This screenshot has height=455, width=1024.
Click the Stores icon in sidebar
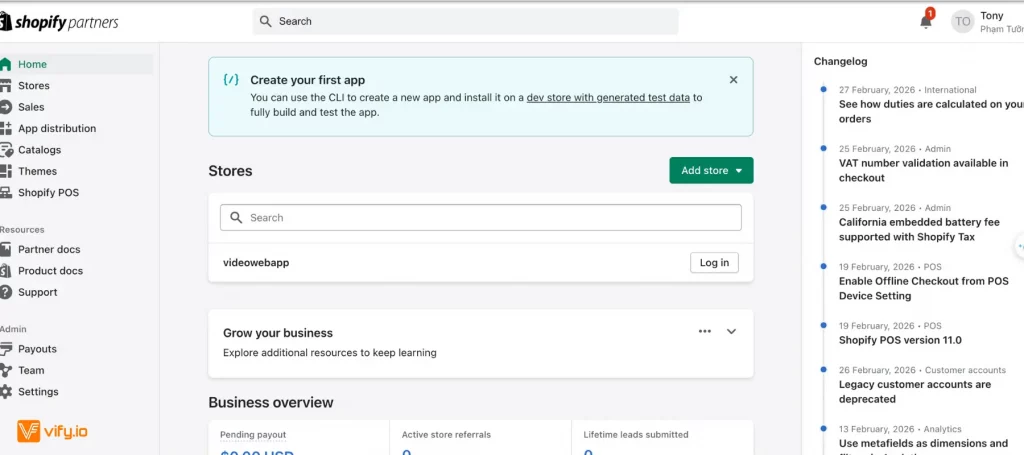pyautogui.click(x=5, y=86)
